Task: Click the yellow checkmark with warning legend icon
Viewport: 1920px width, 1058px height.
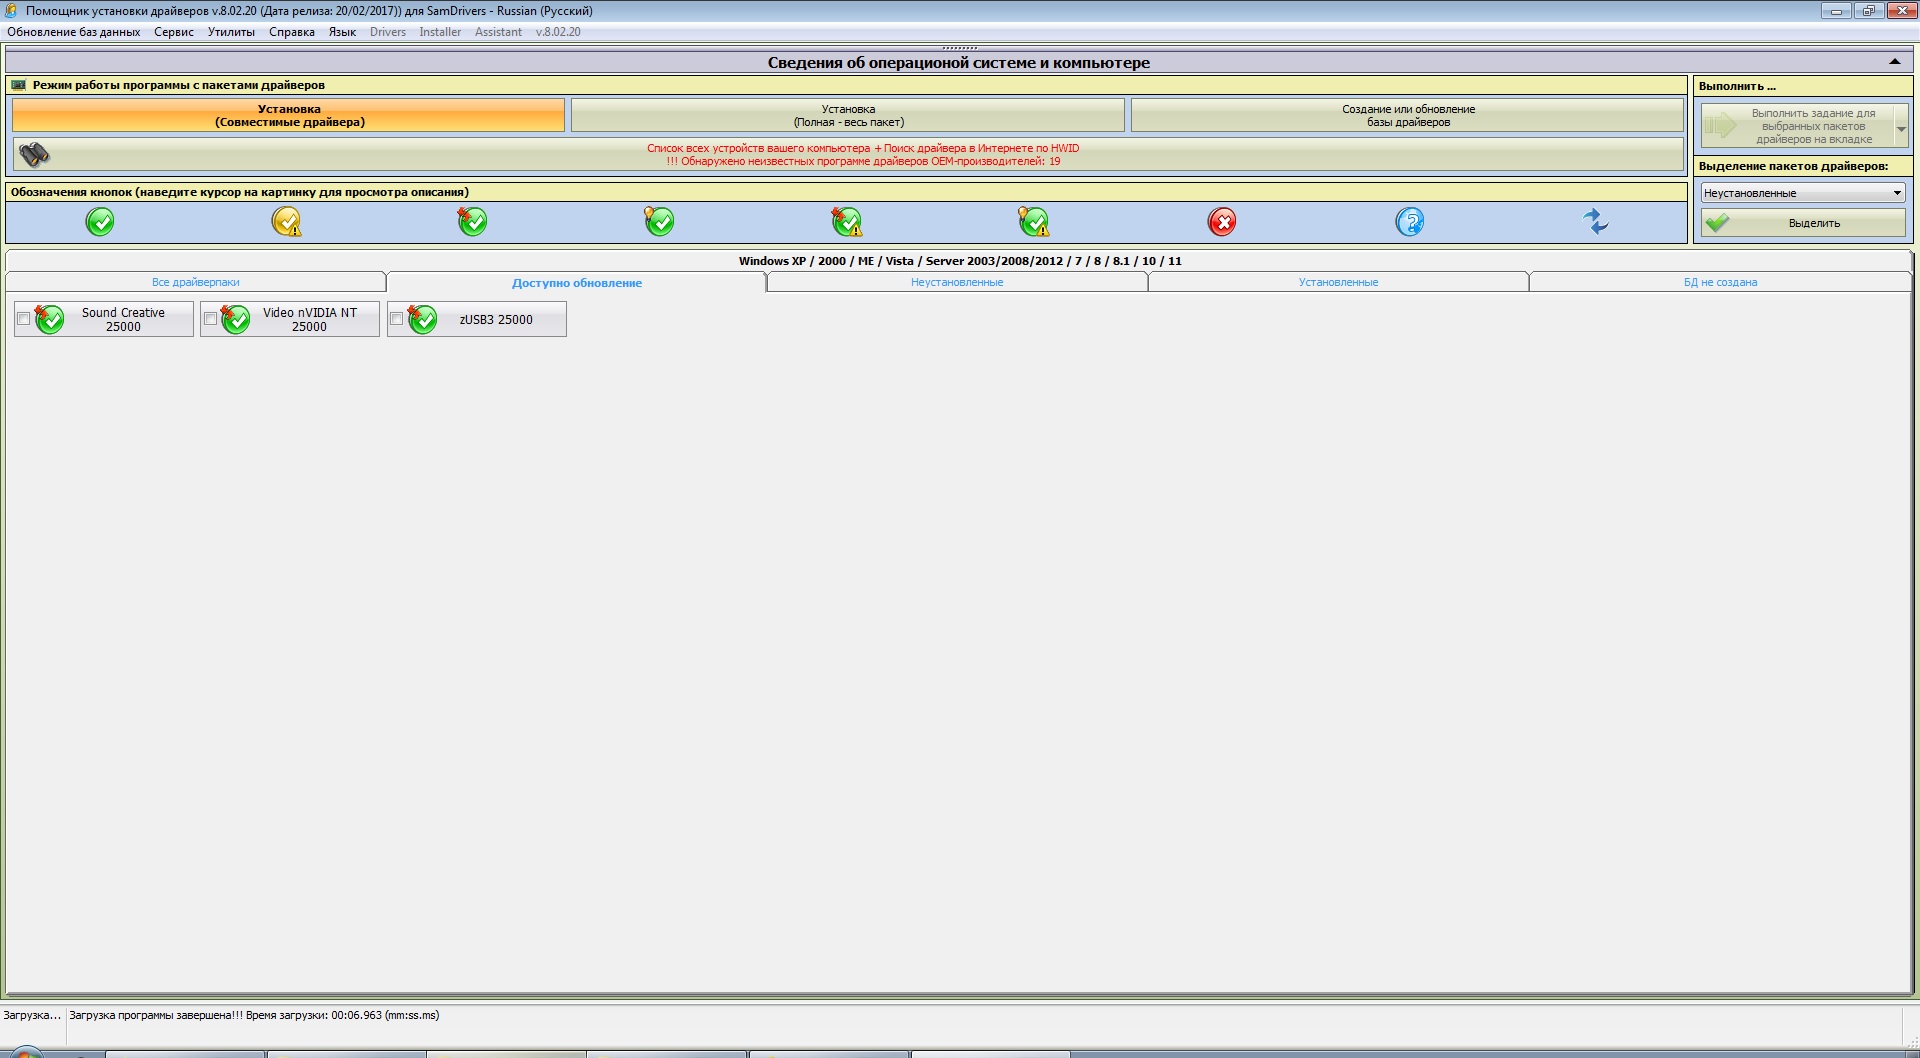Action: (287, 221)
